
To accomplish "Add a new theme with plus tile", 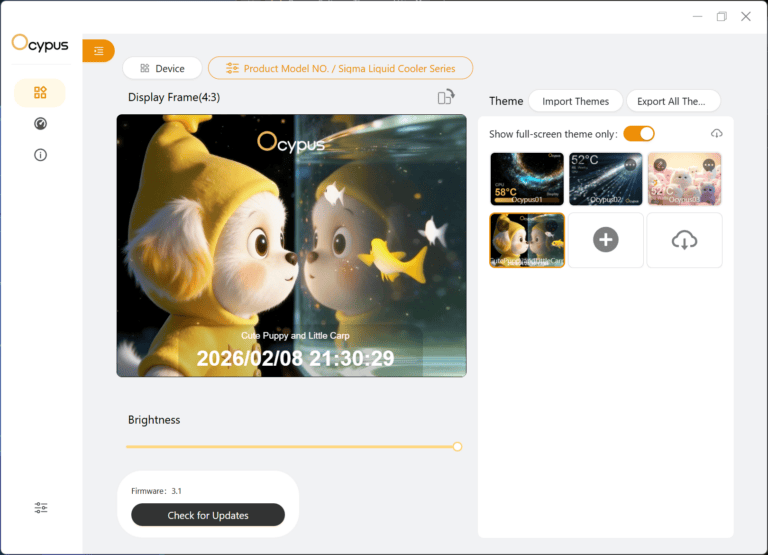I will (606, 240).
